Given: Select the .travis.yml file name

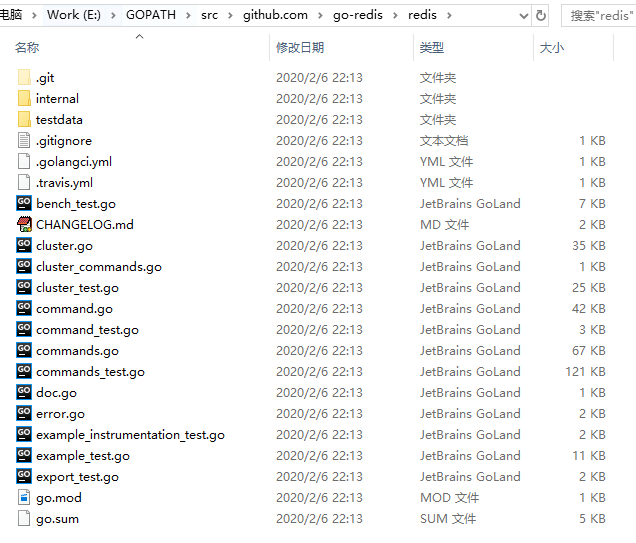Looking at the screenshot, I should coord(64,182).
